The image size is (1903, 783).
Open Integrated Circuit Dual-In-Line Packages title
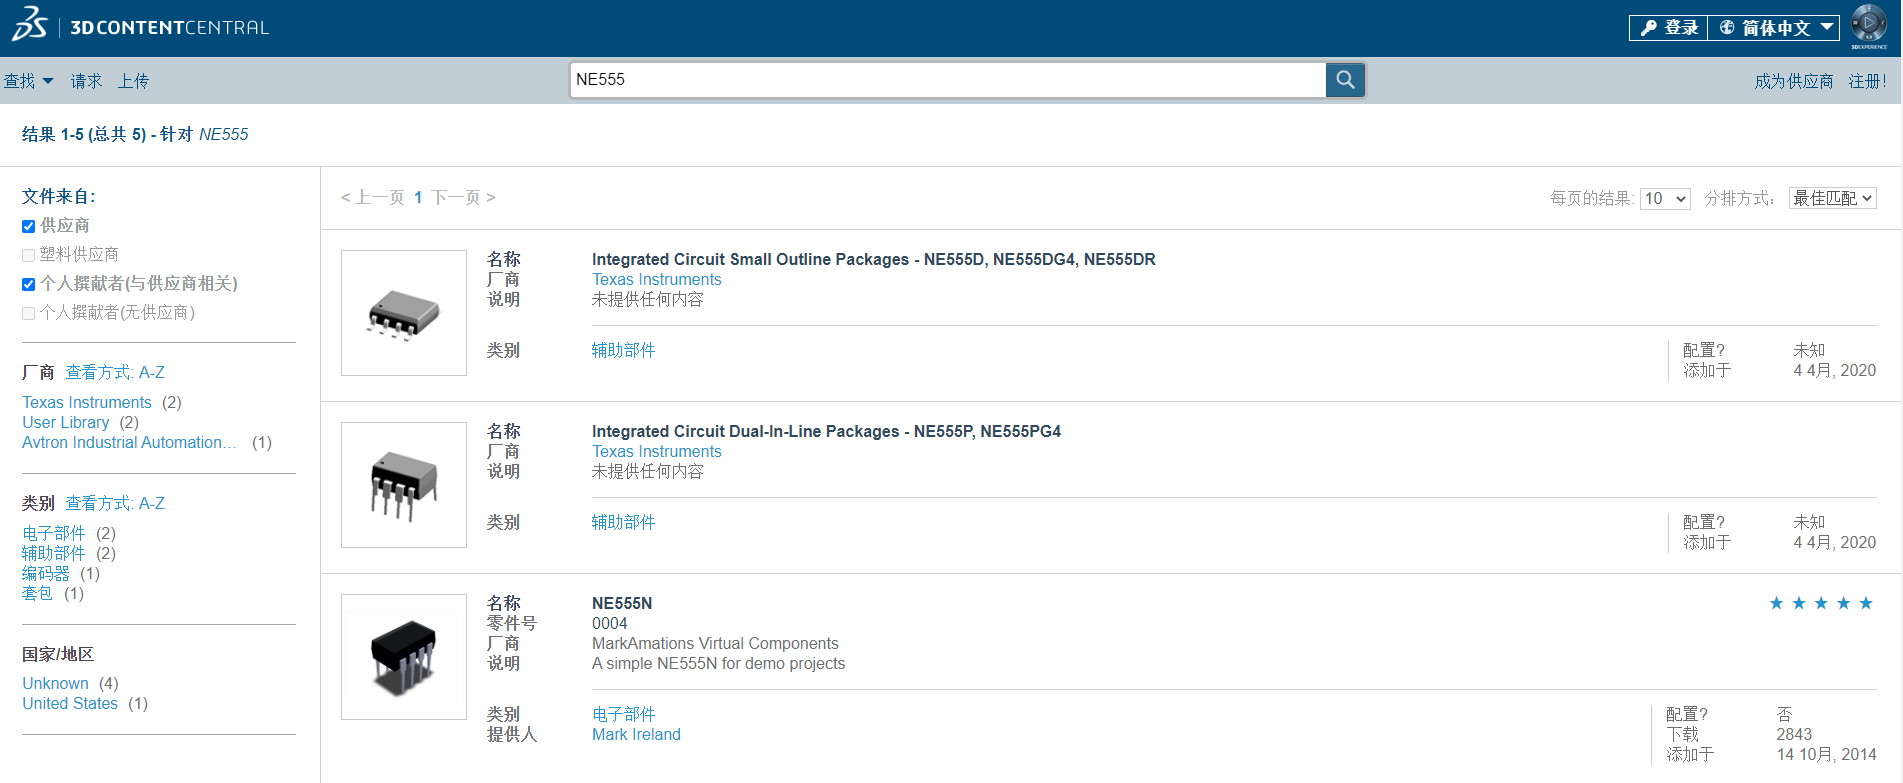(x=826, y=431)
